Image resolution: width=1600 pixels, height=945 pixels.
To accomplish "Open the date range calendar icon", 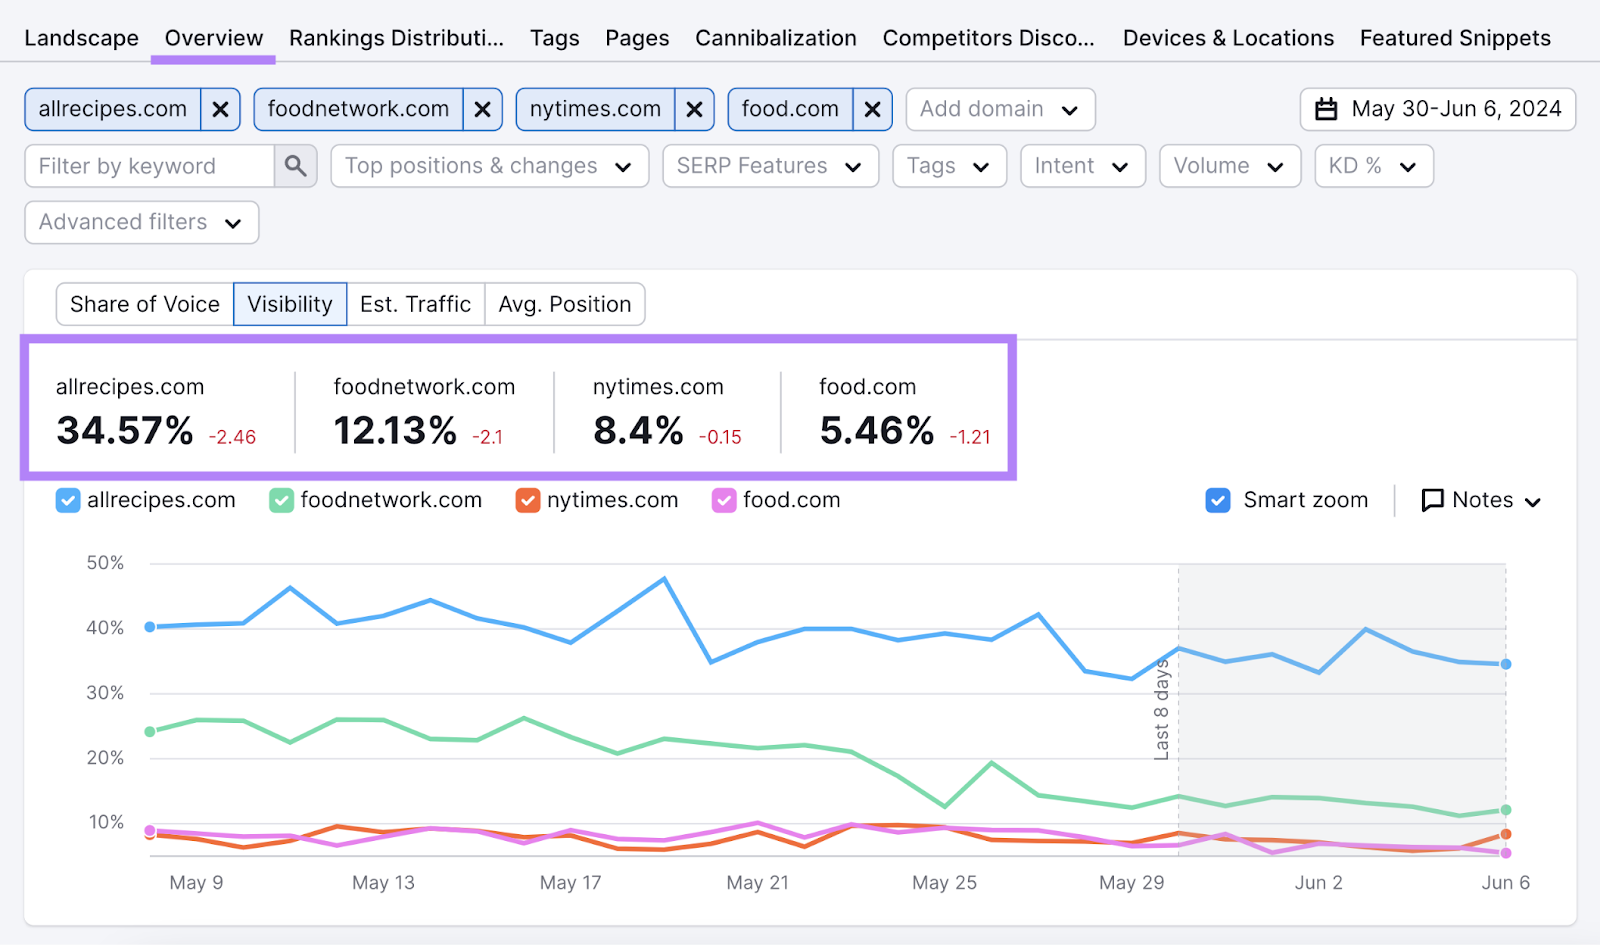I will tap(1327, 109).
